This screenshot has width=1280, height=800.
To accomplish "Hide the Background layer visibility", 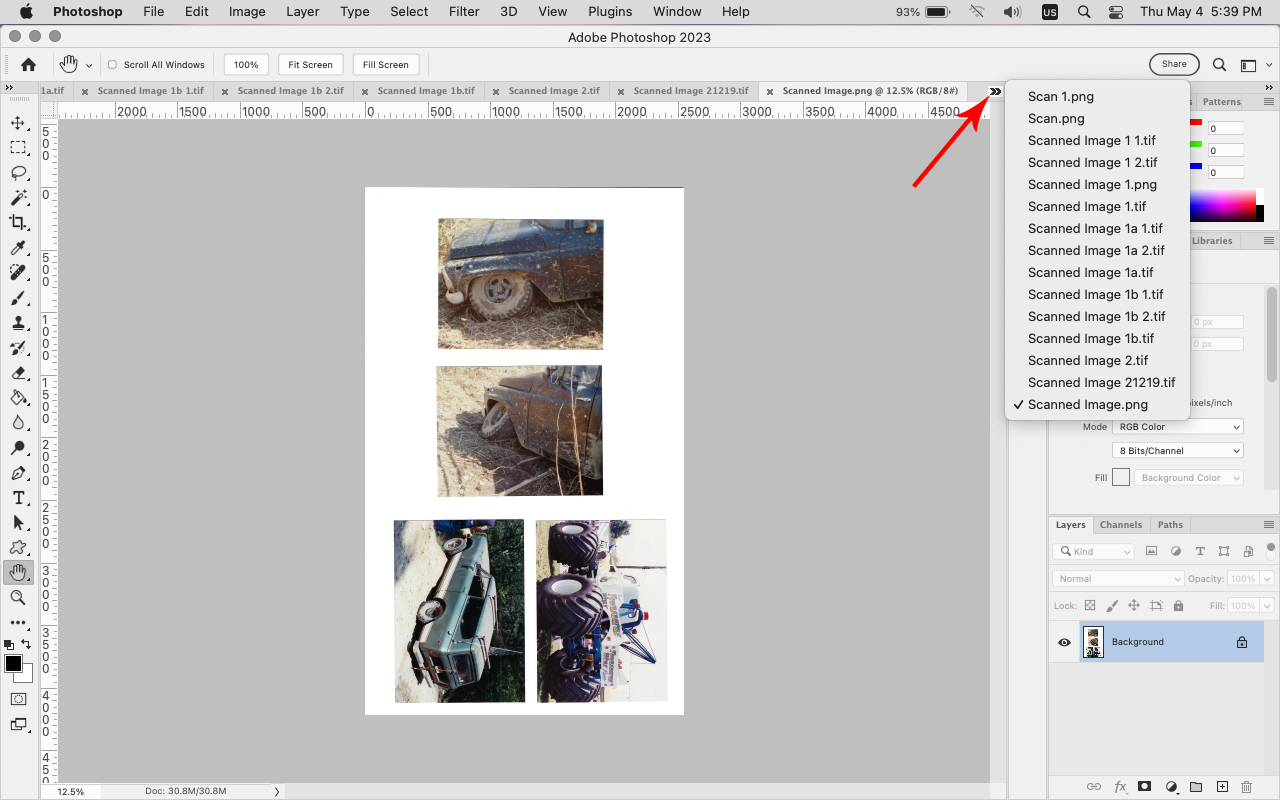I will (1063, 641).
